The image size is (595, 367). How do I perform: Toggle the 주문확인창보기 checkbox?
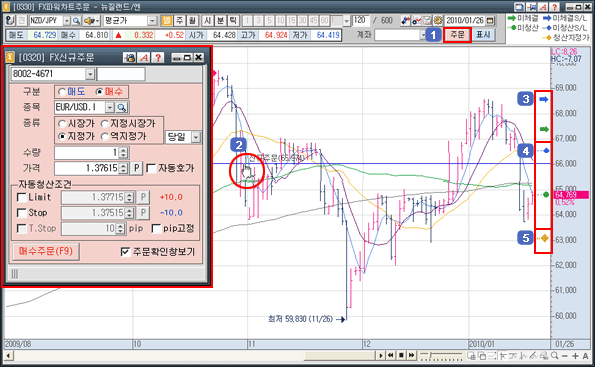(125, 252)
